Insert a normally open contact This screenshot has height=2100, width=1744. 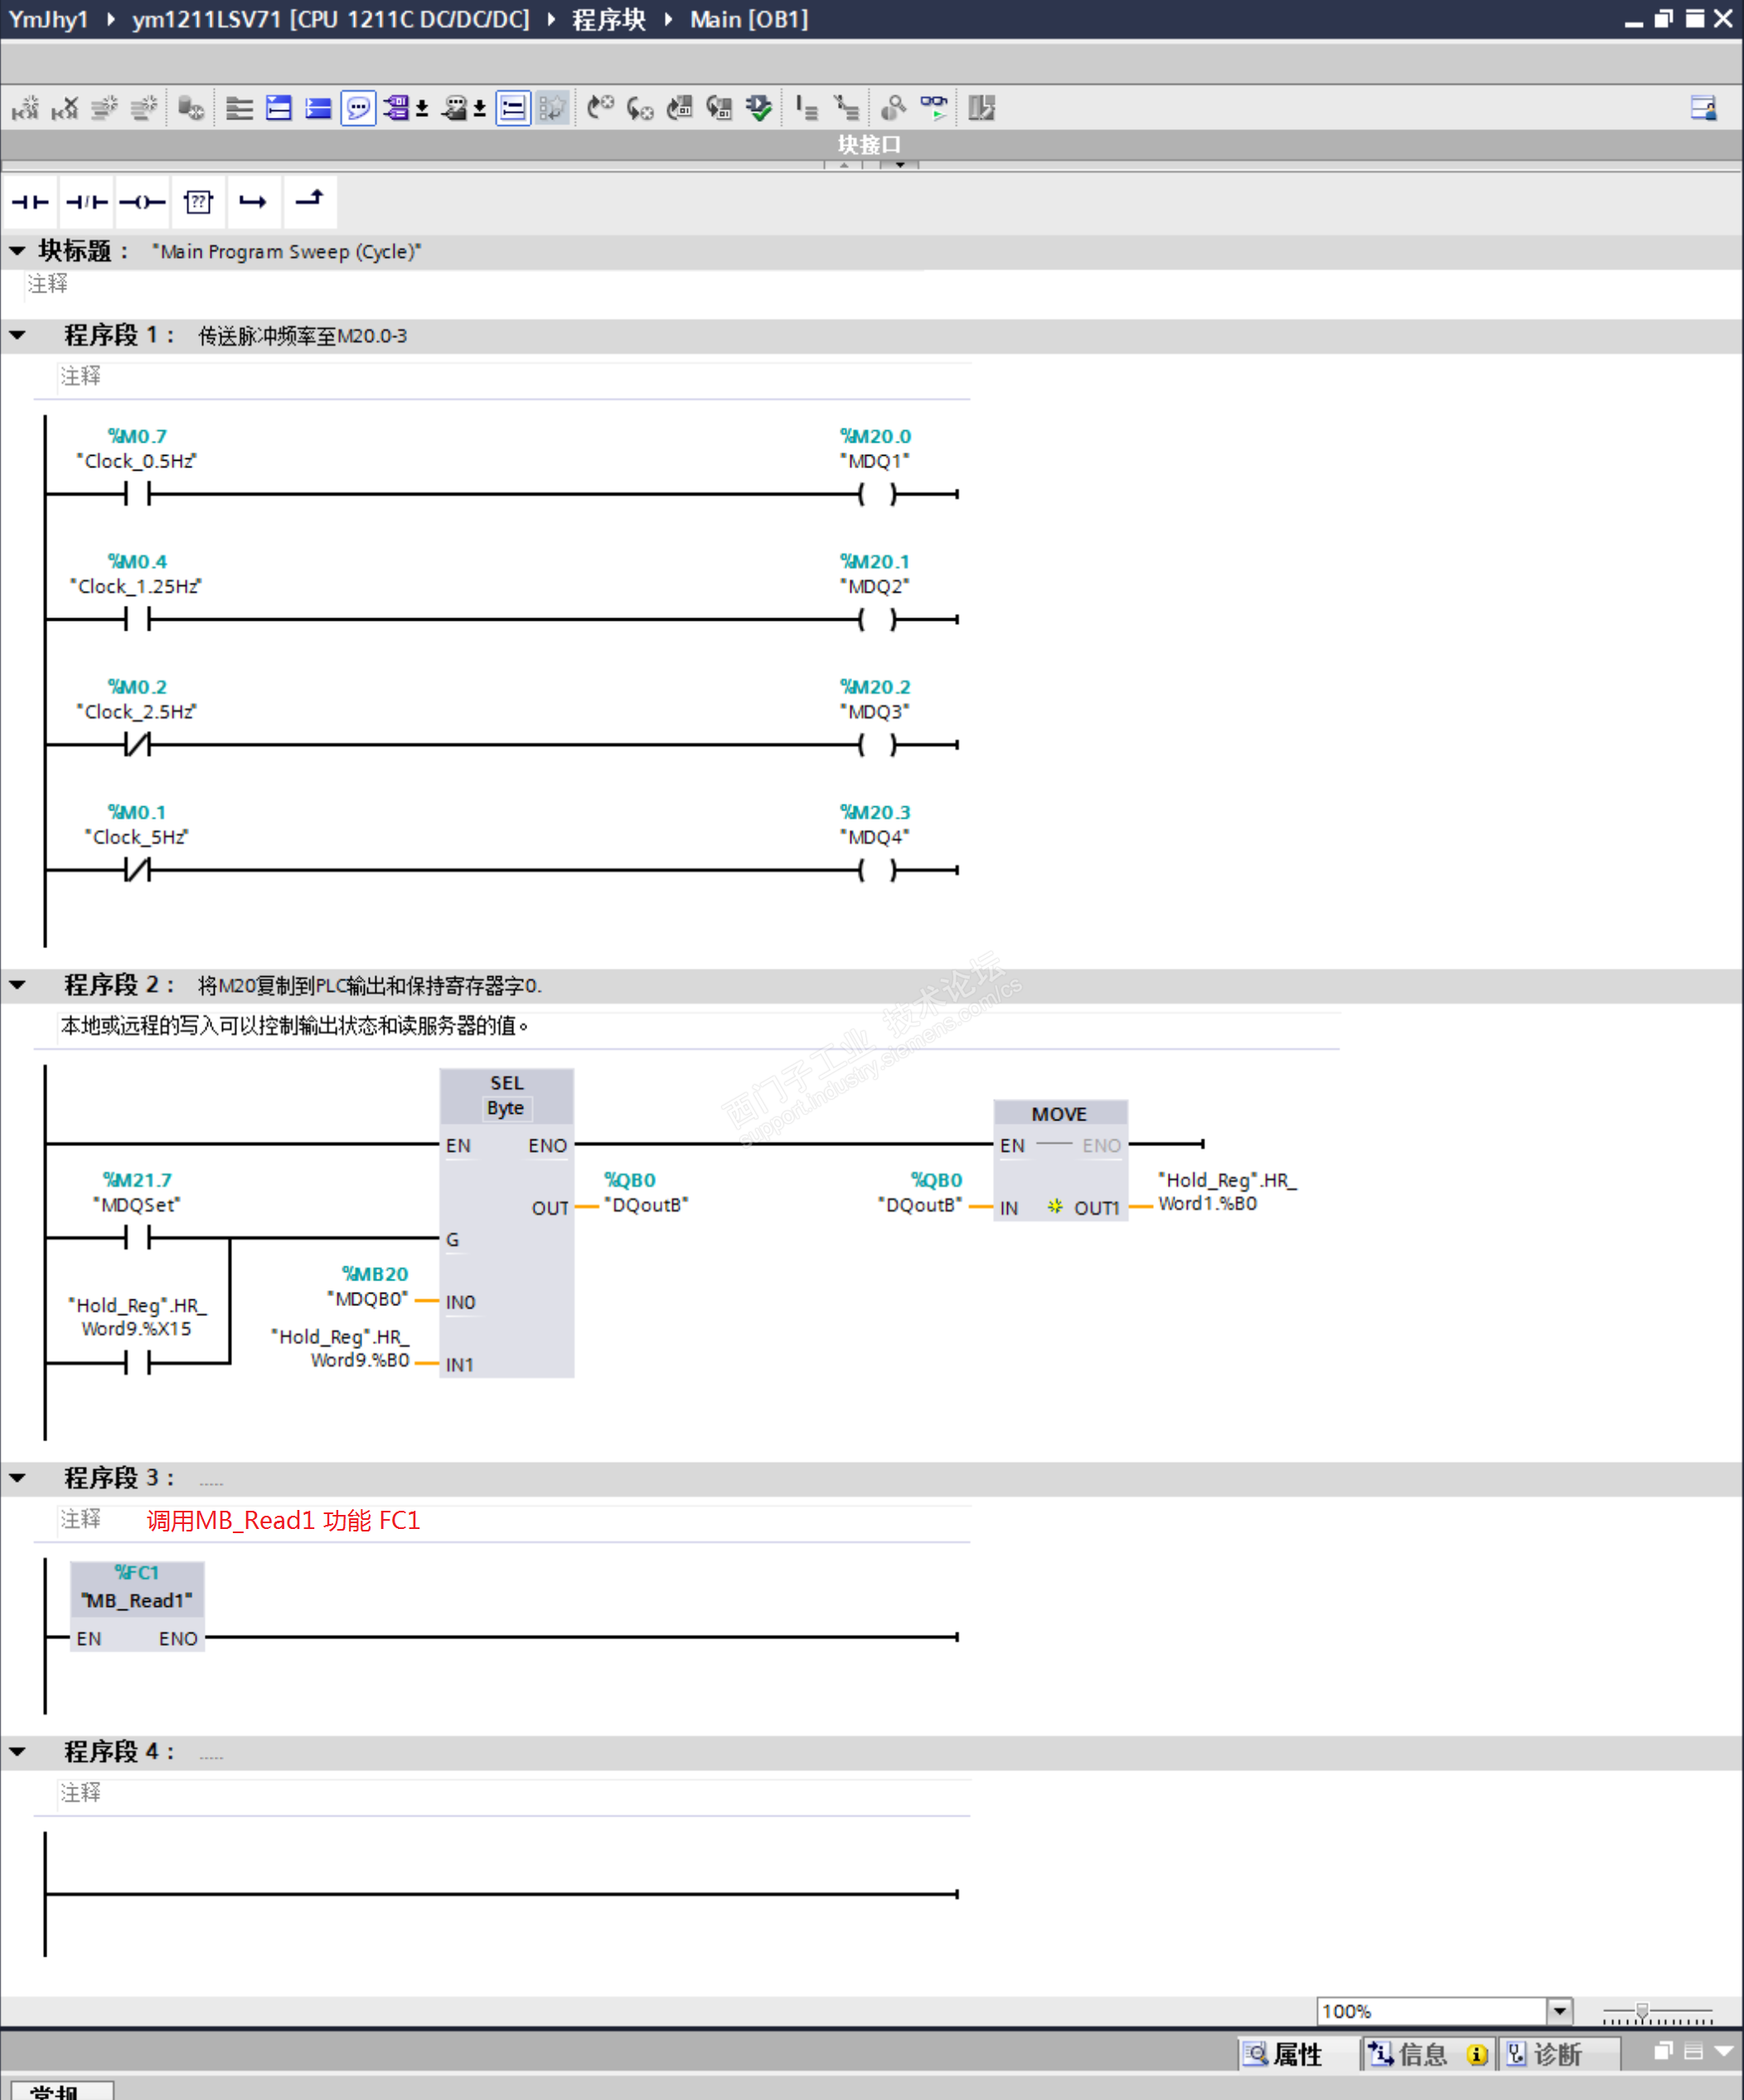point(30,202)
